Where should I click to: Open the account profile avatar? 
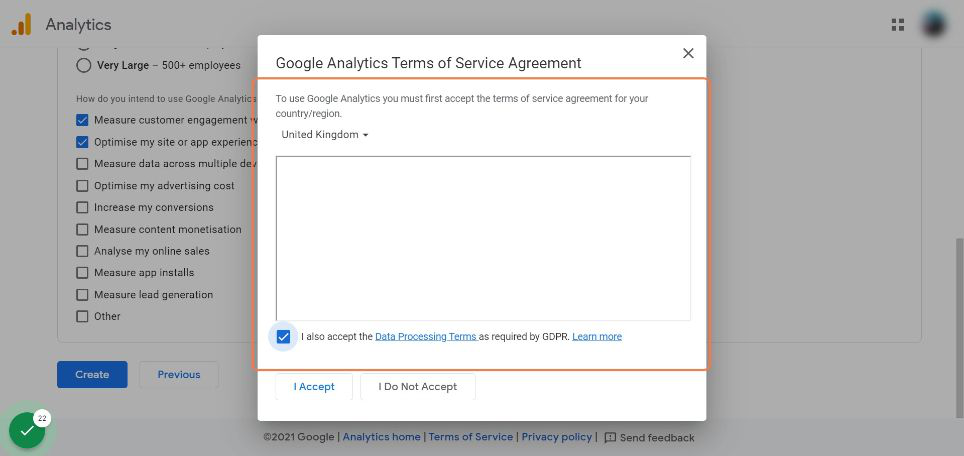tap(934, 25)
